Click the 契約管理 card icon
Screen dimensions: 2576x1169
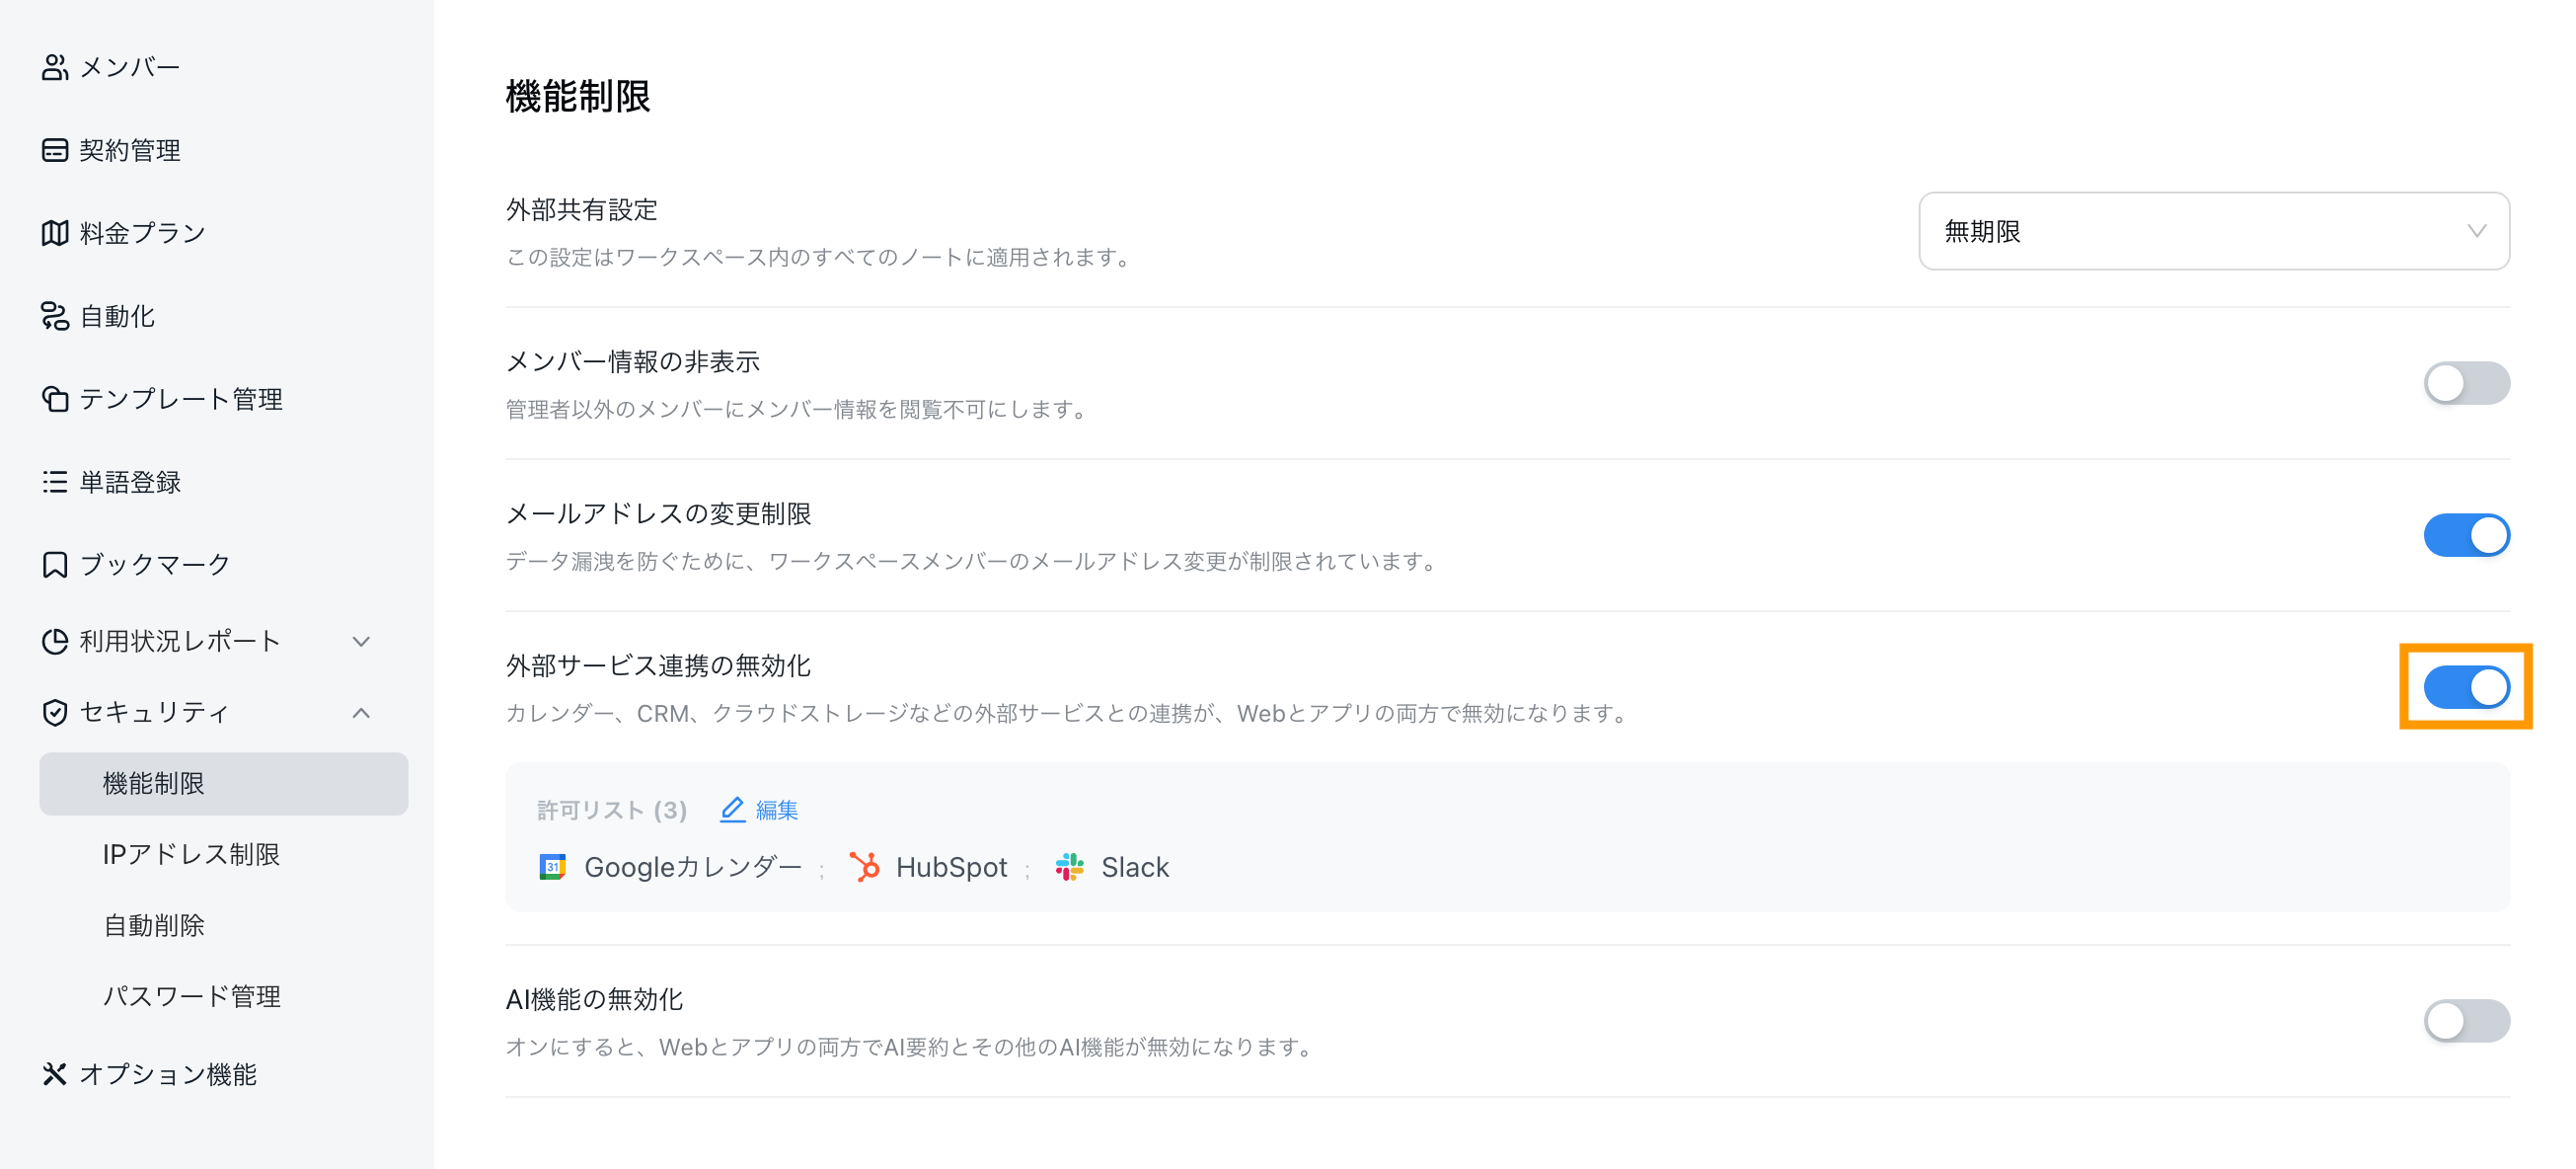pyautogui.click(x=54, y=150)
